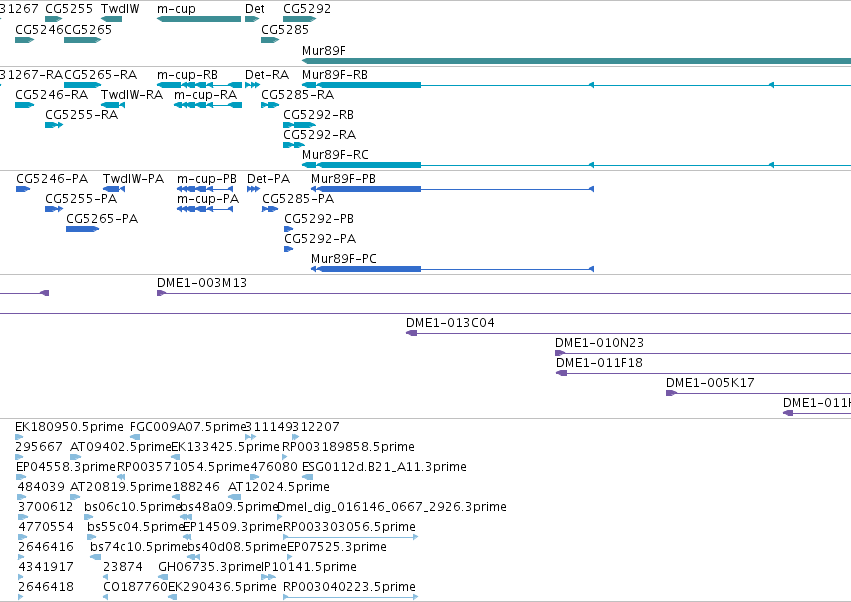Click the CG5292-RB transcript label
851x602 pixels.
pyautogui.click(x=319, y=115)
